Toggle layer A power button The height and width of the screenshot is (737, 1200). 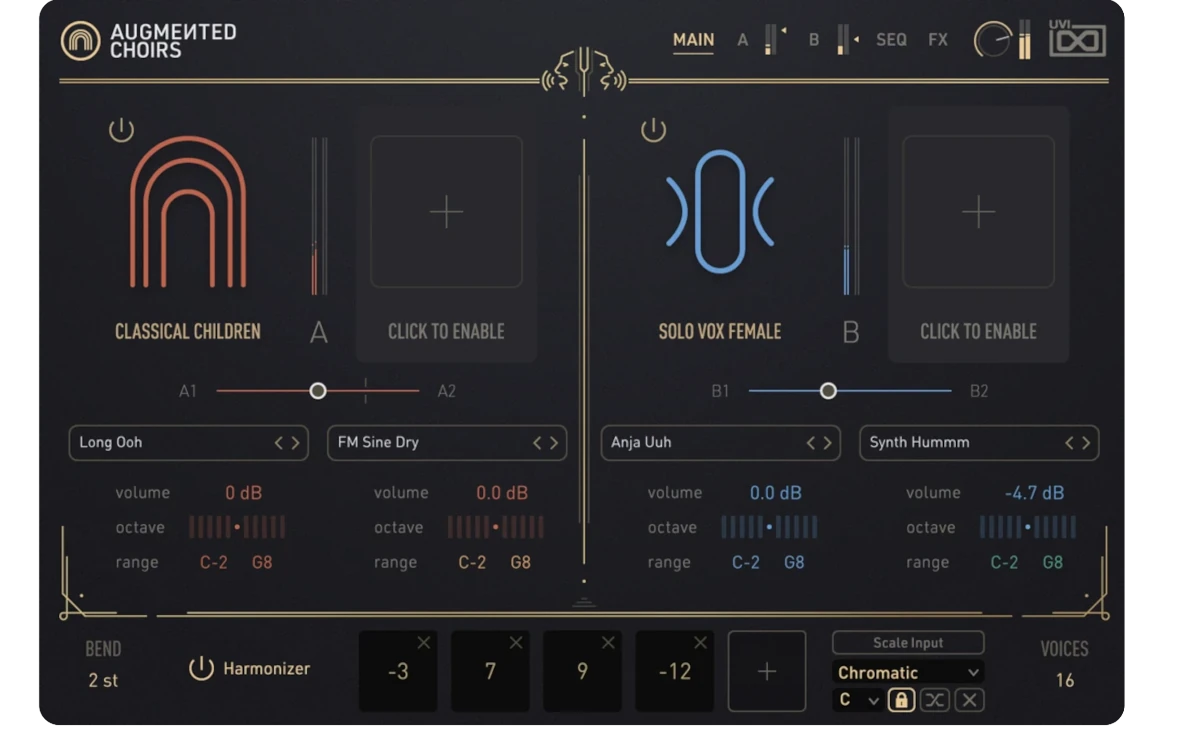tap(121, 130)
